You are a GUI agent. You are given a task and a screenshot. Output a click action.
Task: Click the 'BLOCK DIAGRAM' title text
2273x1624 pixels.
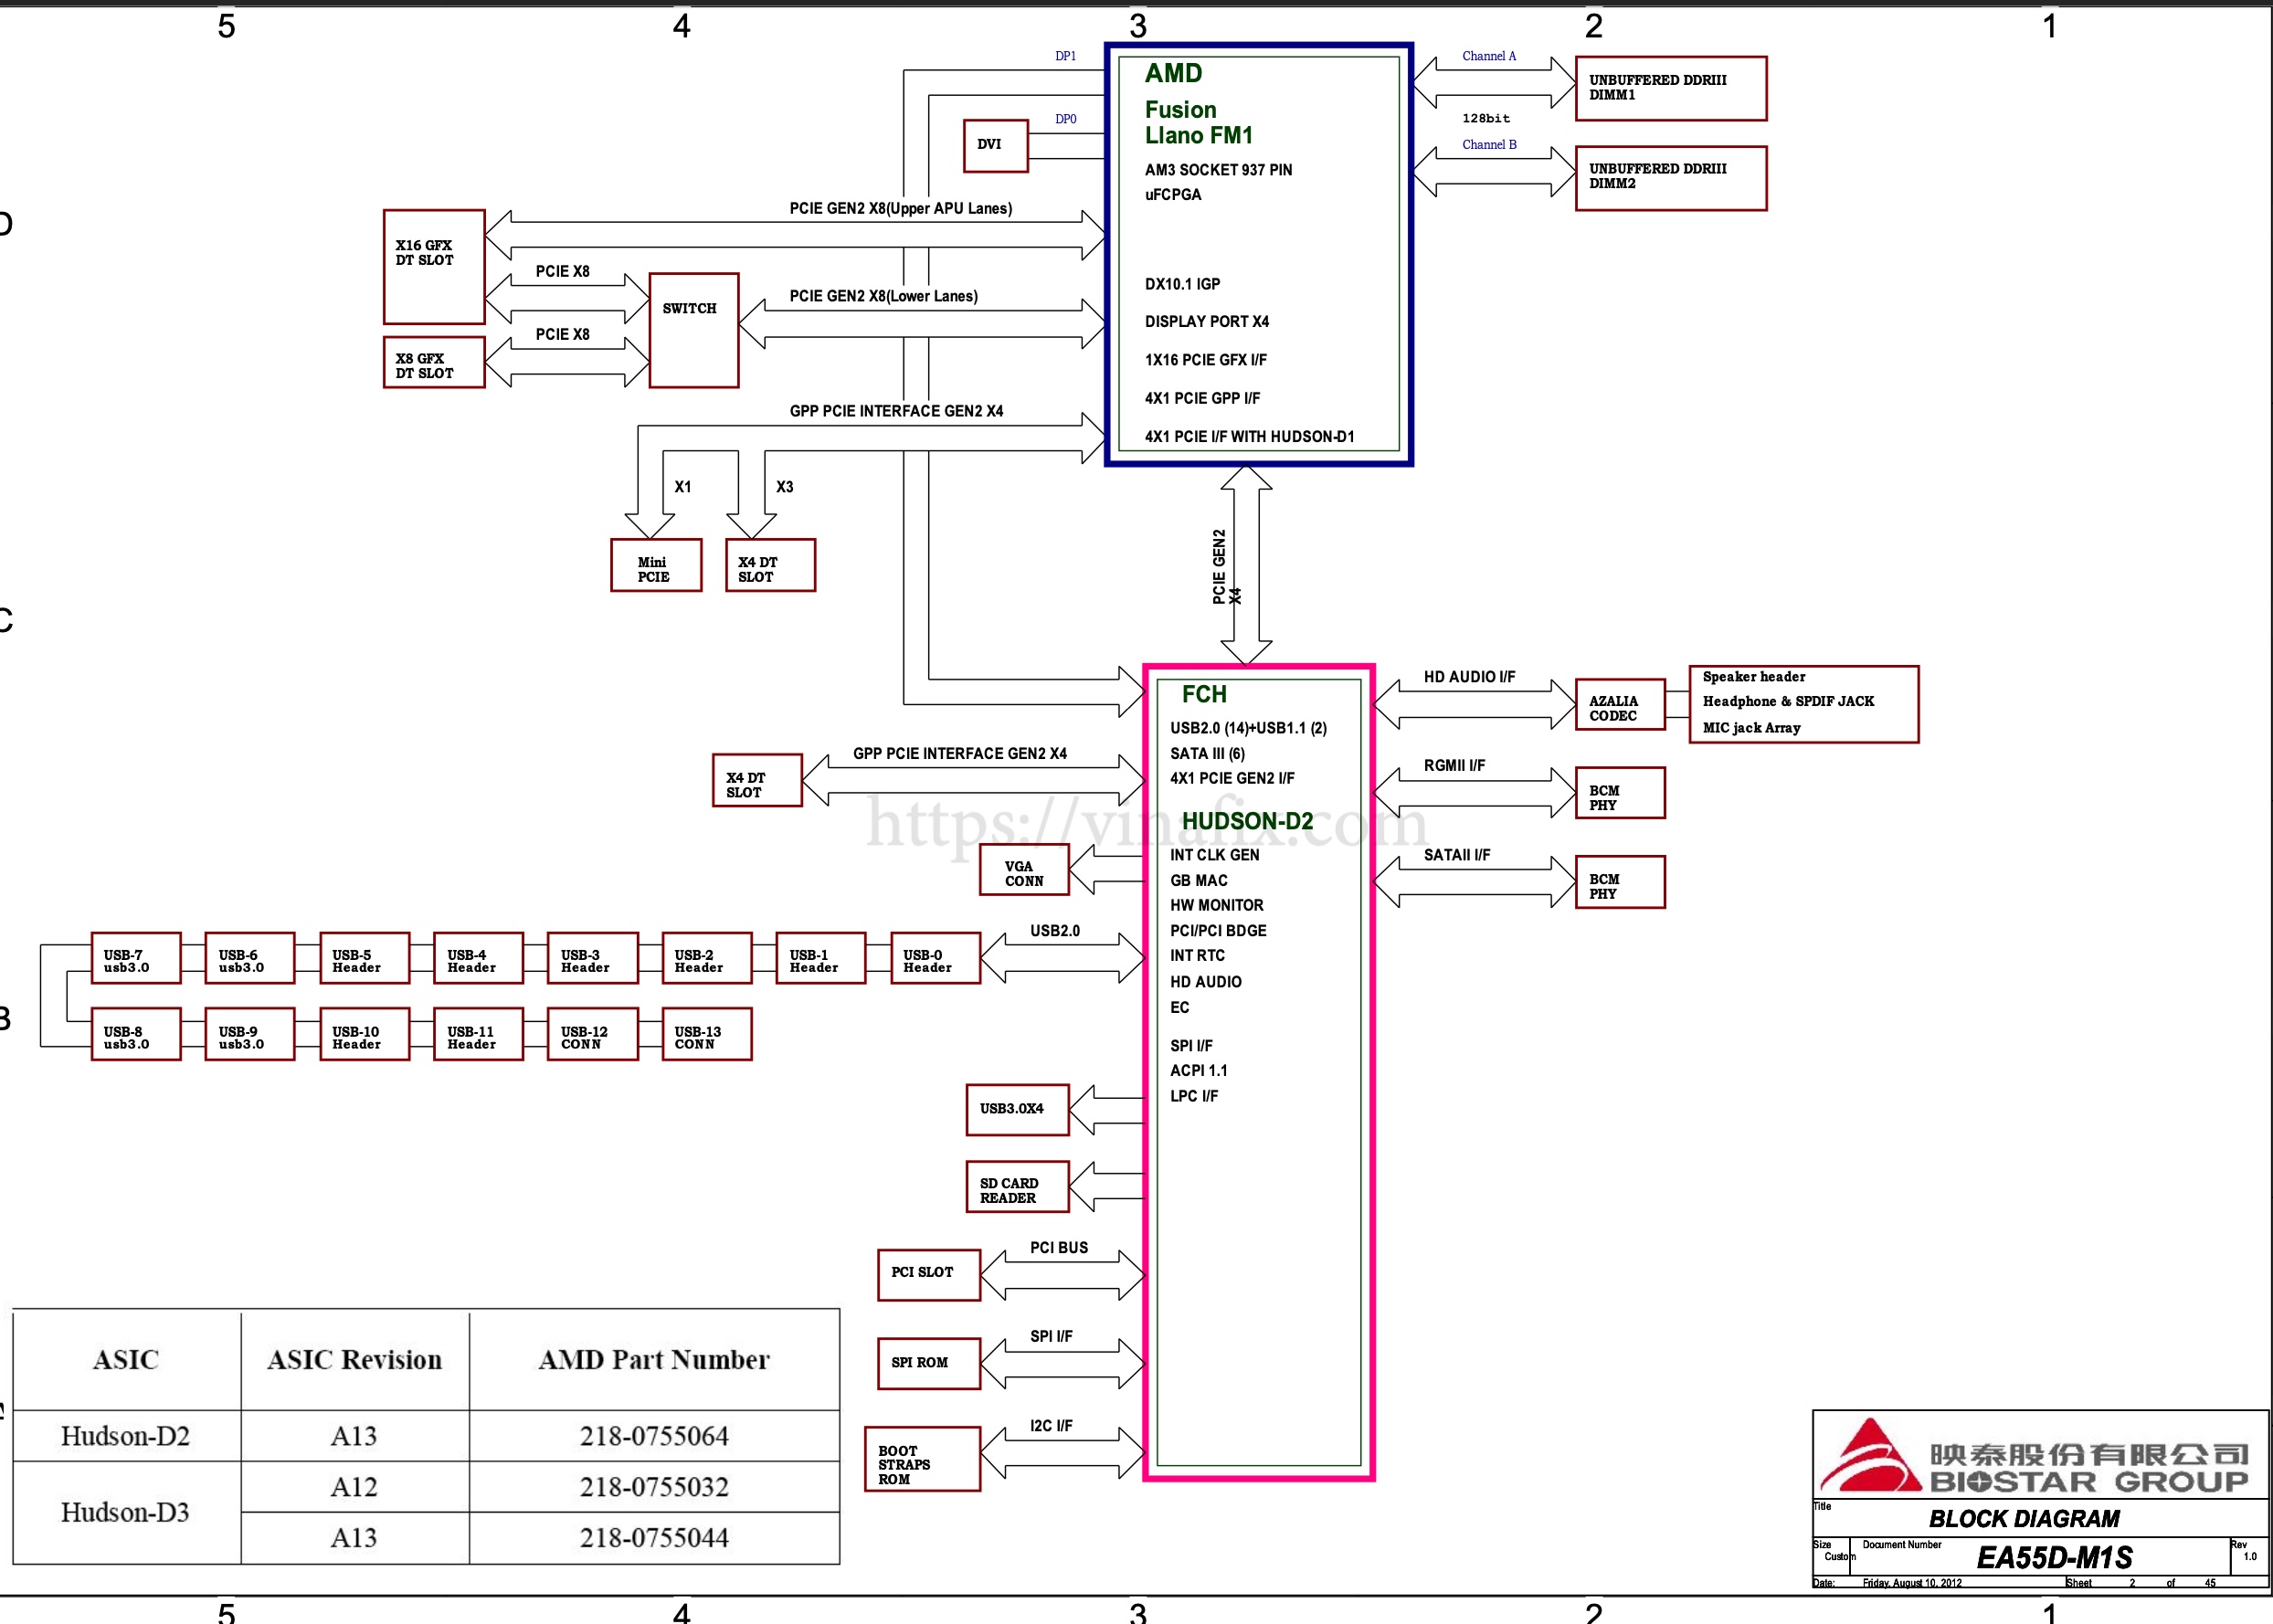[2024, 1519]
